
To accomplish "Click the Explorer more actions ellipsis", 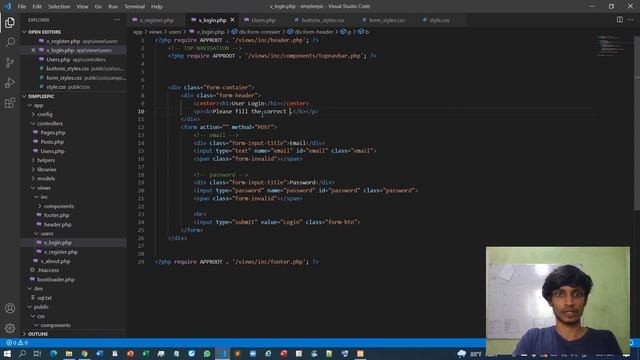I will (x=117, y=20).
